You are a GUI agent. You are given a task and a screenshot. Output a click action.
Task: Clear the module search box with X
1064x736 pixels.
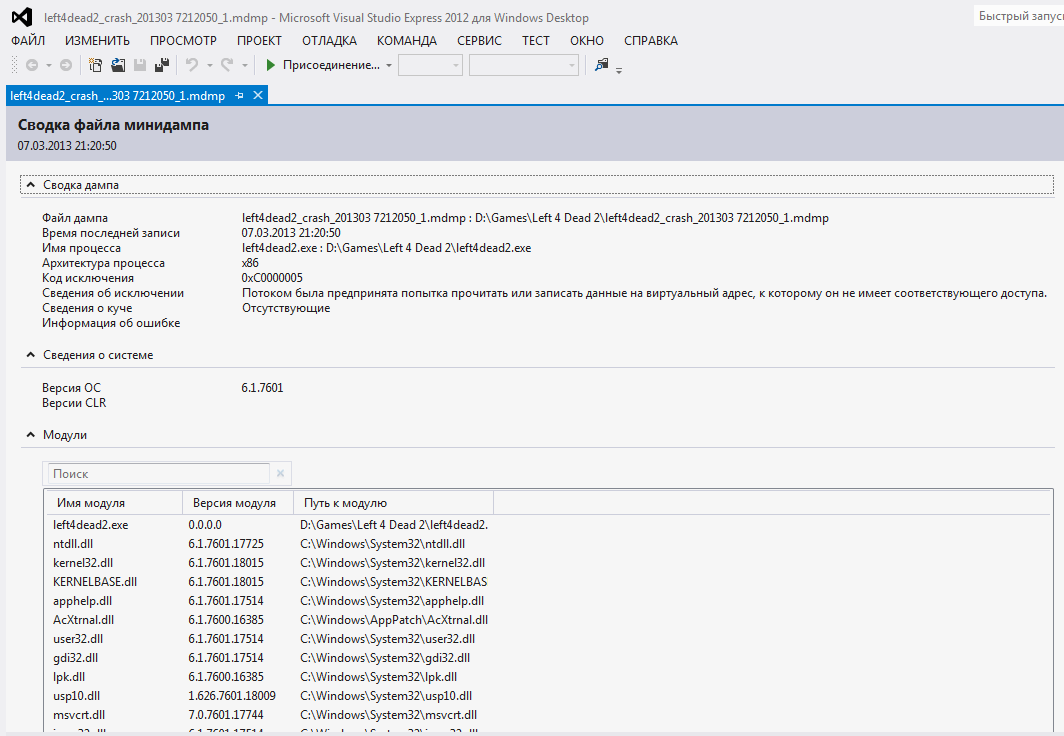point(281,474)
